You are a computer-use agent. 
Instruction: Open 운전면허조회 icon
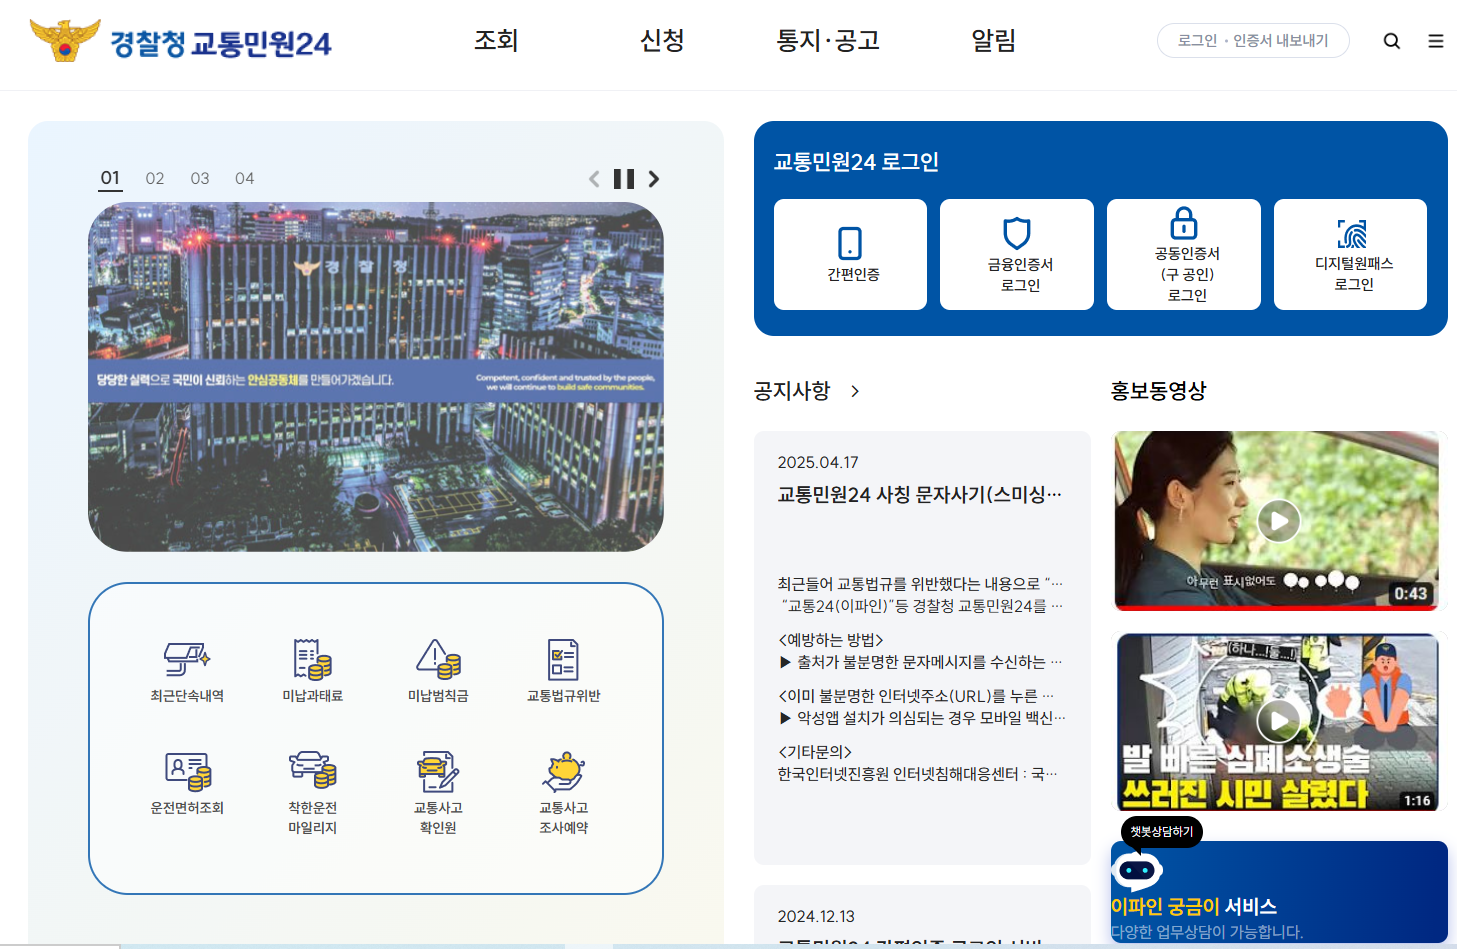[187, 771]
